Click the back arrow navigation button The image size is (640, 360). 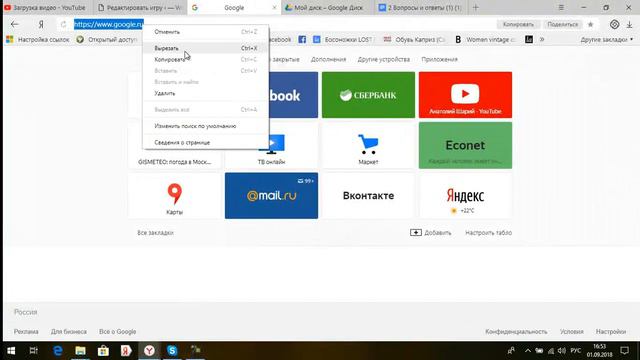15,24
